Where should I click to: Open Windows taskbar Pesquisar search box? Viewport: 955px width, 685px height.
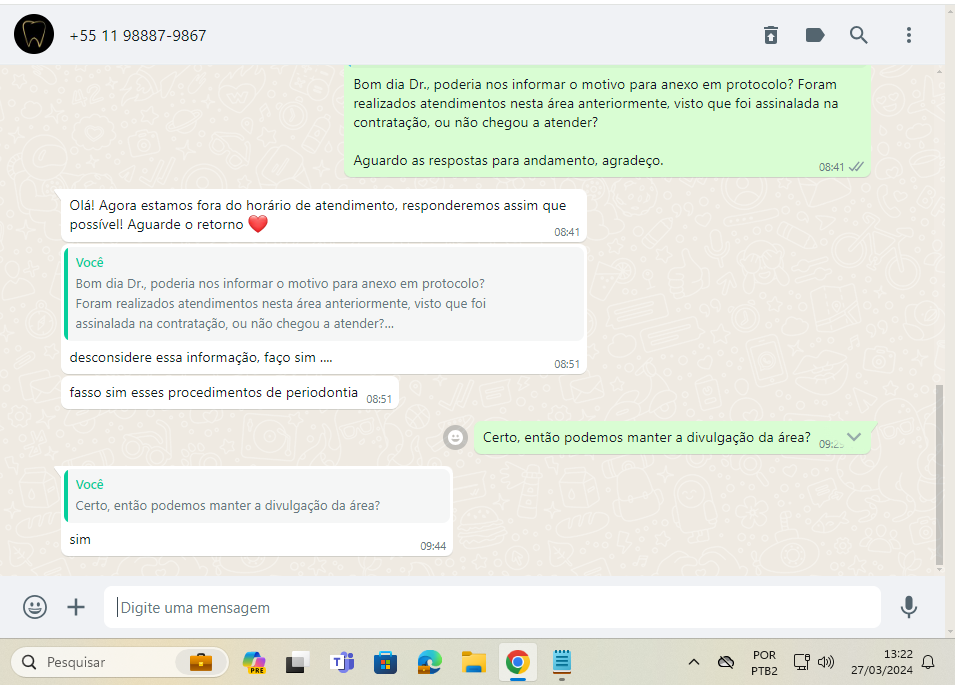119,662
